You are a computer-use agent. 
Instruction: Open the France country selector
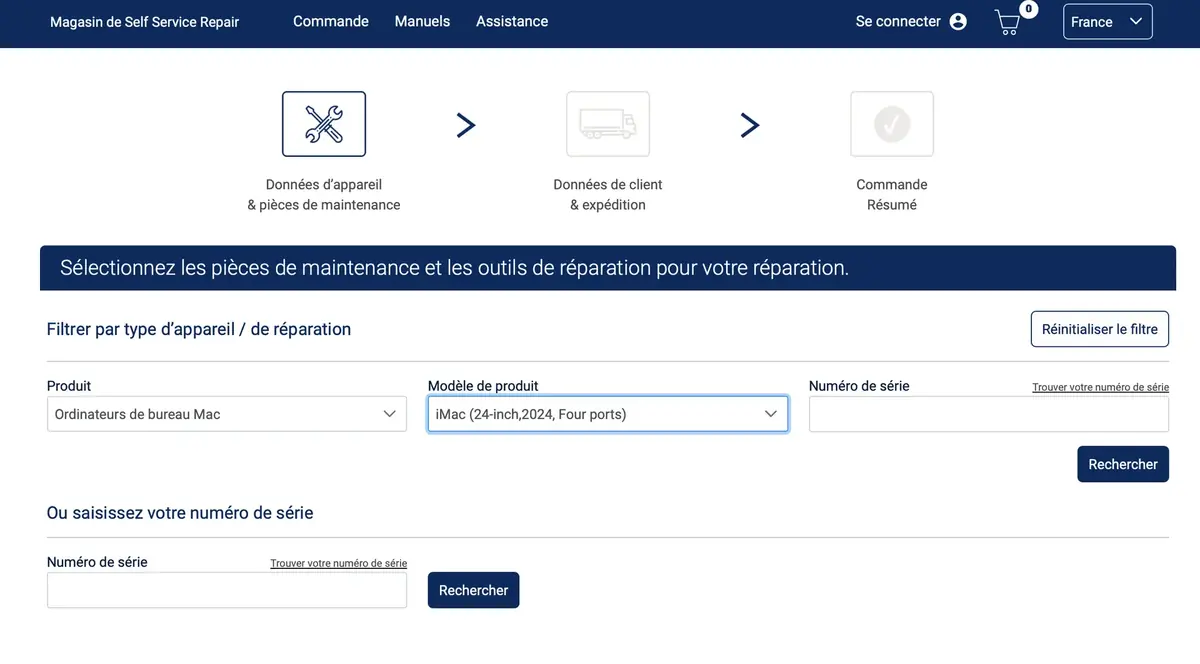pos(1107,22)
